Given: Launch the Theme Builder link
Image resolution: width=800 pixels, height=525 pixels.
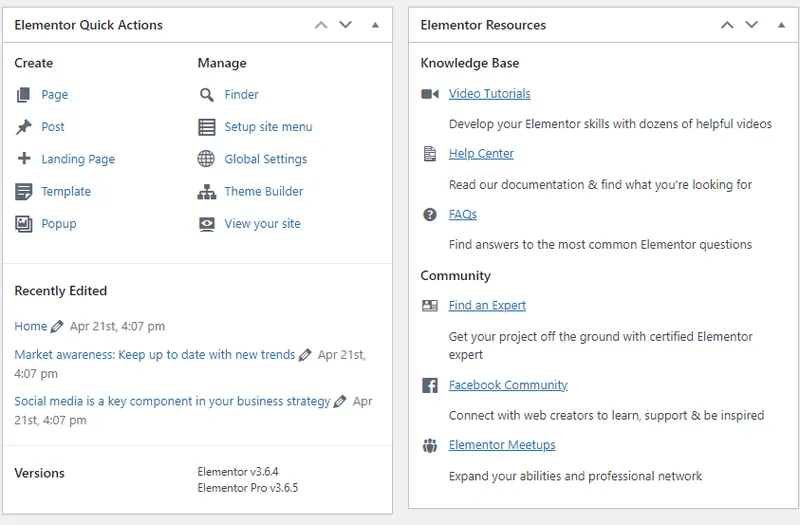Looking at the screenshot, I should coord(264,191).
